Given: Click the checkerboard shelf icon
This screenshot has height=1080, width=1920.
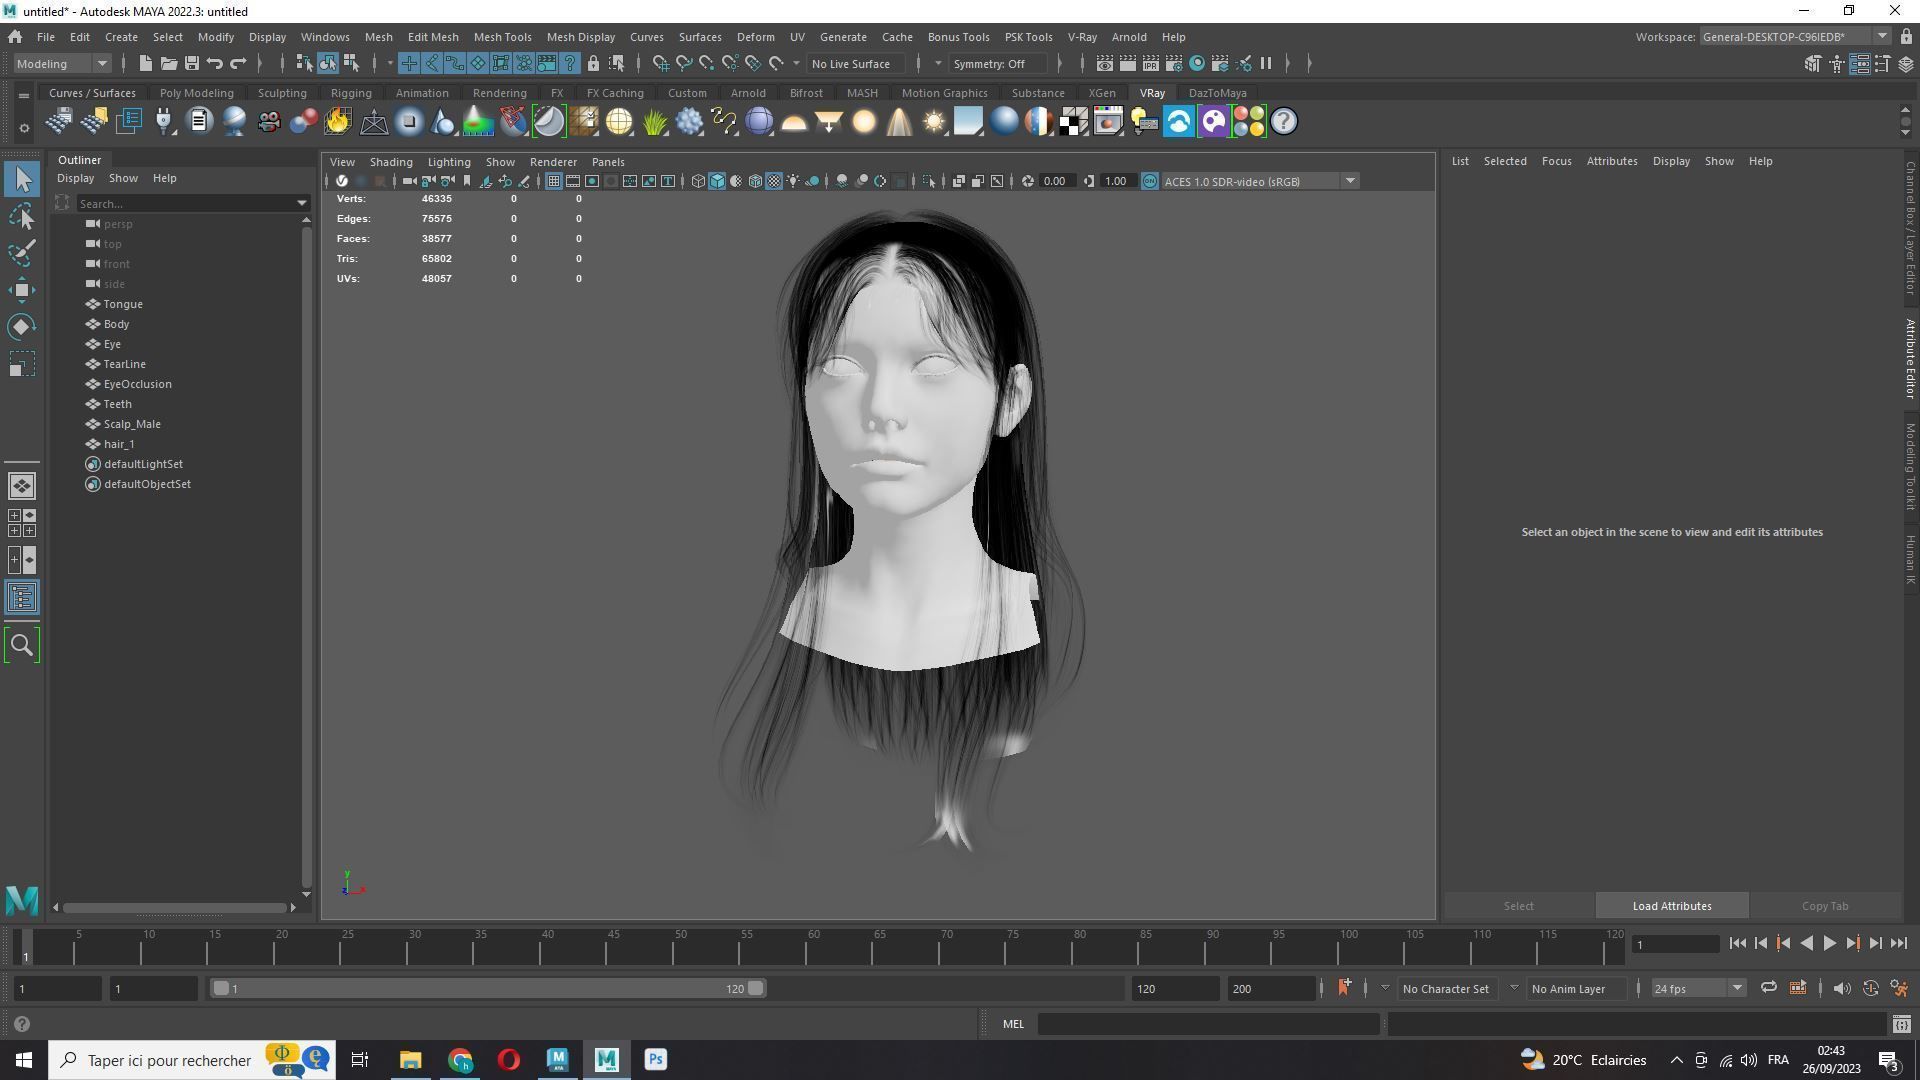Looking at the screenshot, I should [1073, 122].
